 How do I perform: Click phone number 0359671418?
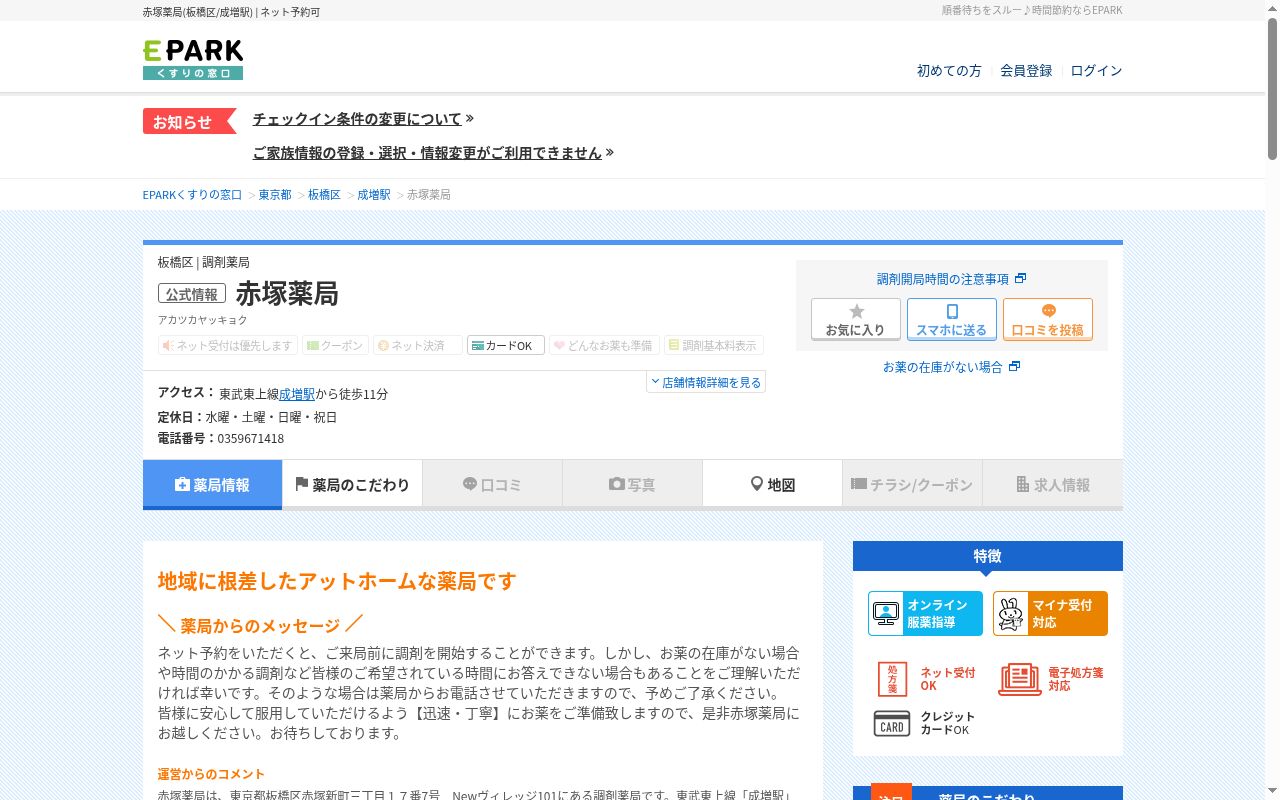tap(250, 439)
